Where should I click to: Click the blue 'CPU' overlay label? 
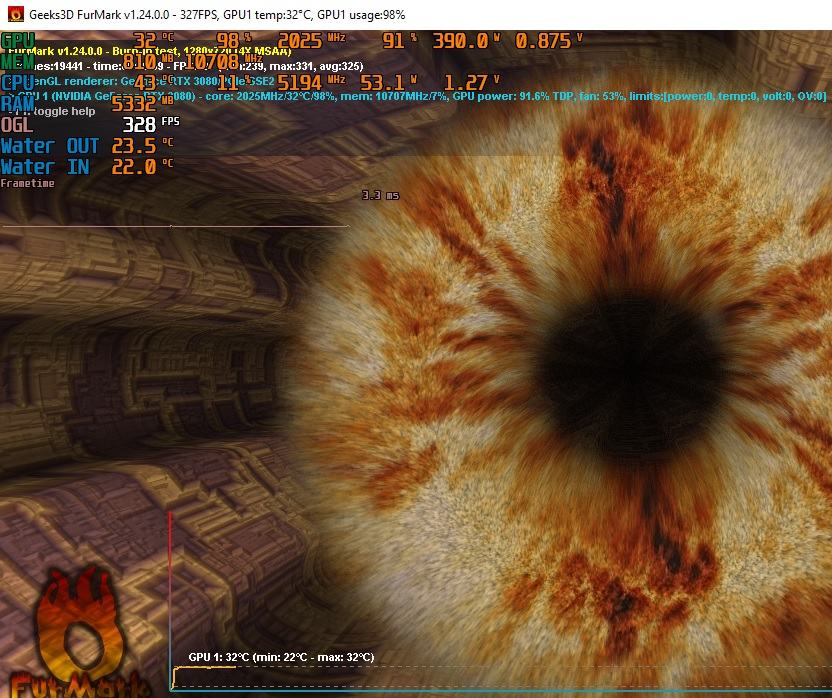(18, 82)
